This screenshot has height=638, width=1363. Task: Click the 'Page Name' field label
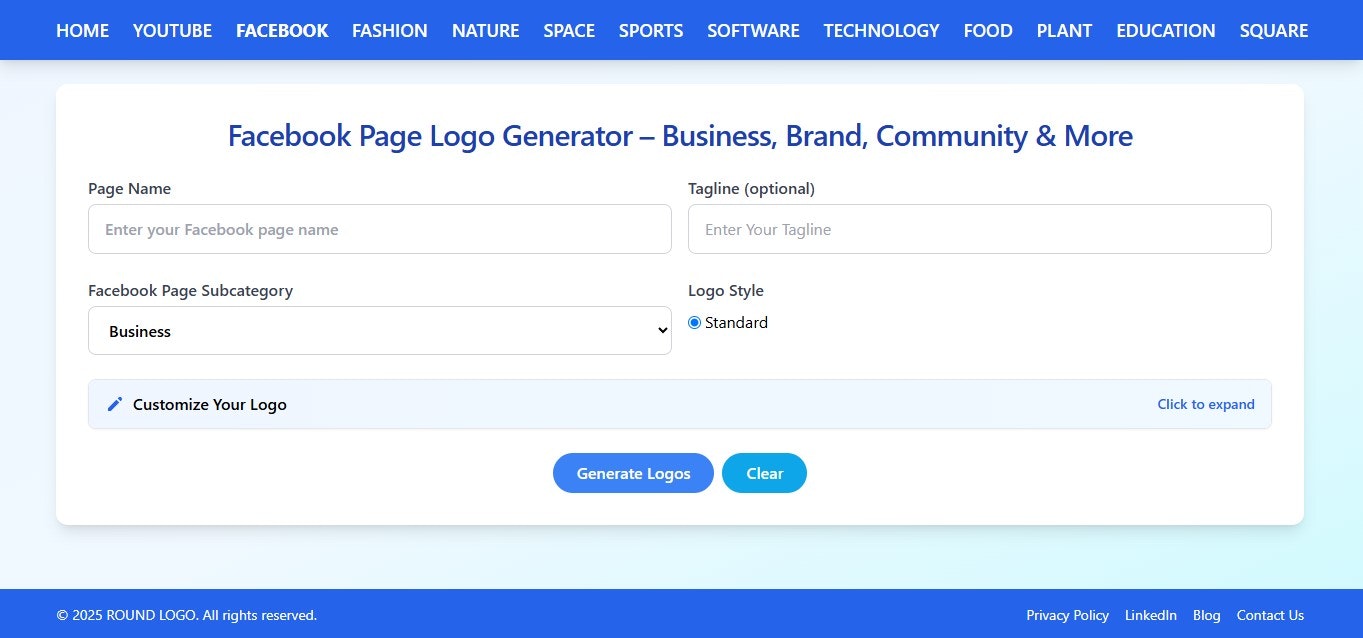pyautogui.click(x=129, y=189)
